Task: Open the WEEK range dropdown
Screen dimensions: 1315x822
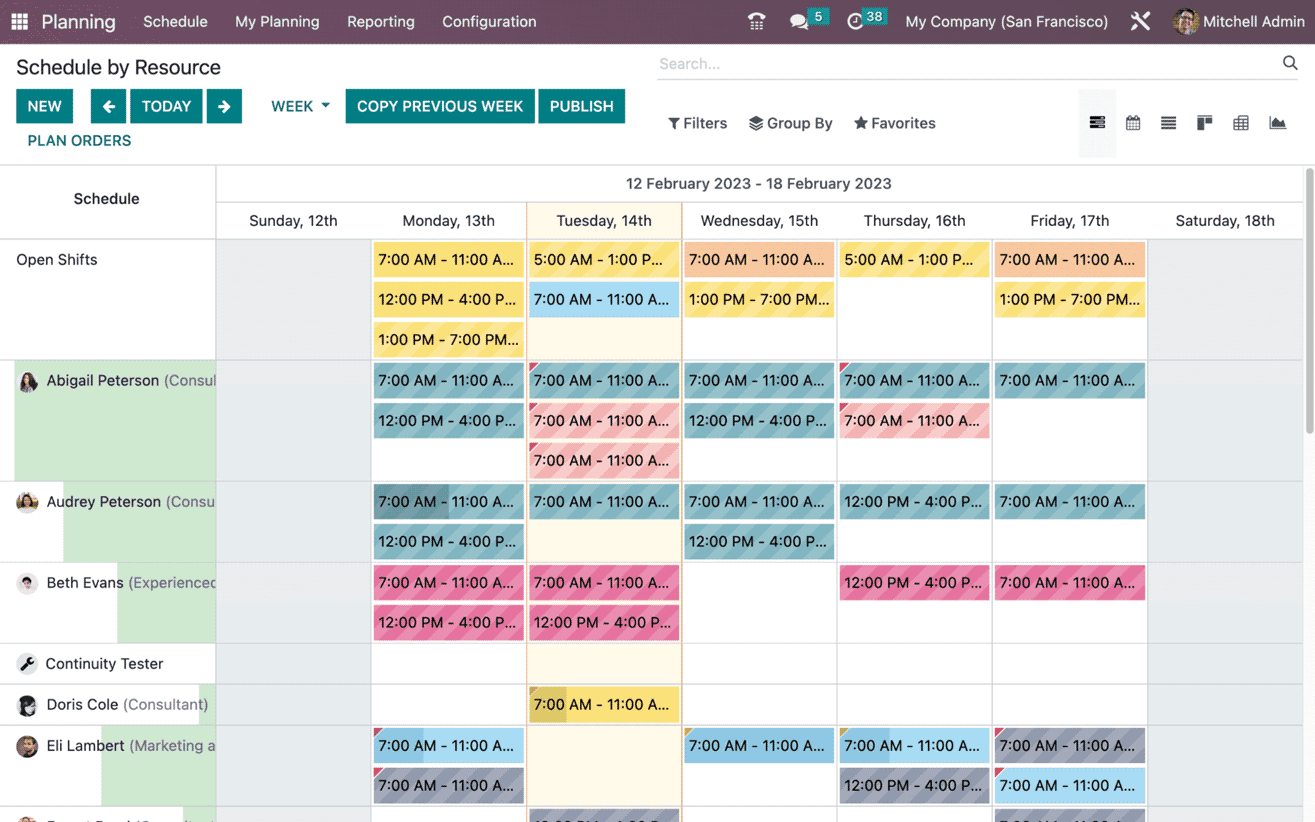Action: pyautogui.click(x=299, y=105)
